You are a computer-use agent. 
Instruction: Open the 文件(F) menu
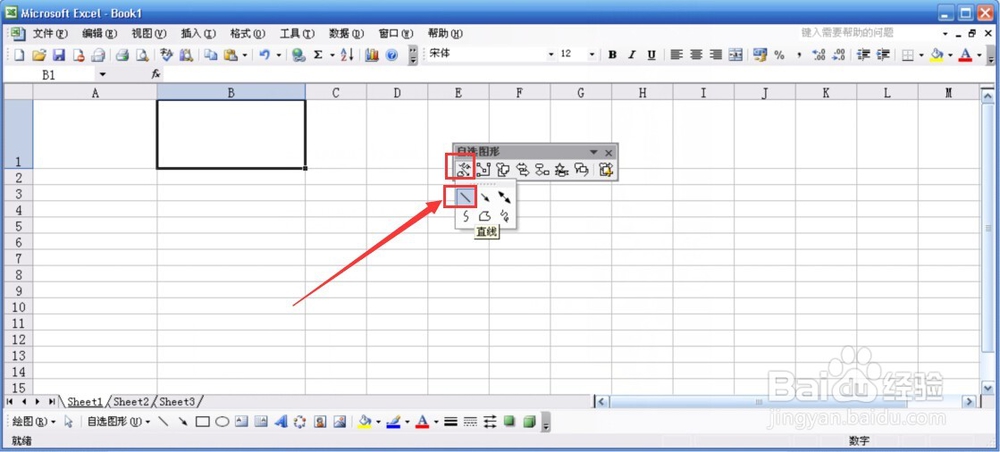(50, 33)
